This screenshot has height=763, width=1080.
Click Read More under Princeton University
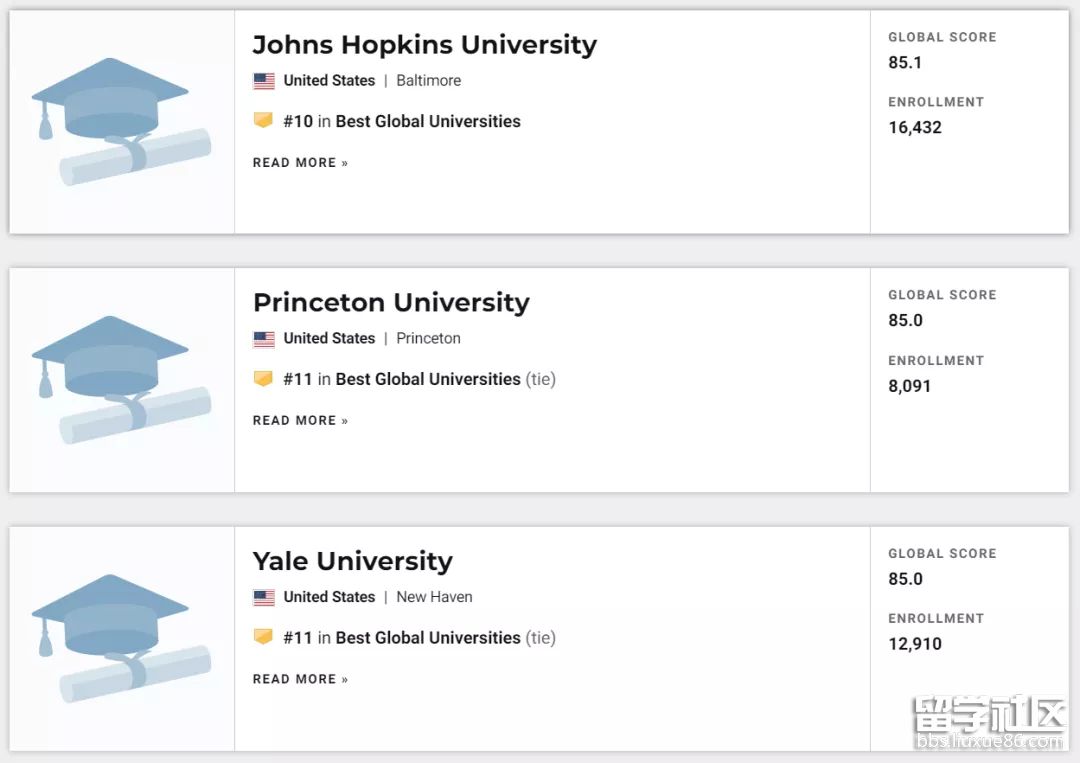(300, 421)
